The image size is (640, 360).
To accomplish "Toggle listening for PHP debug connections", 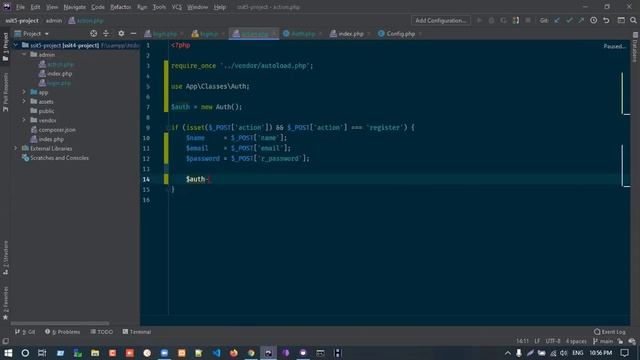I will (516, 20).
